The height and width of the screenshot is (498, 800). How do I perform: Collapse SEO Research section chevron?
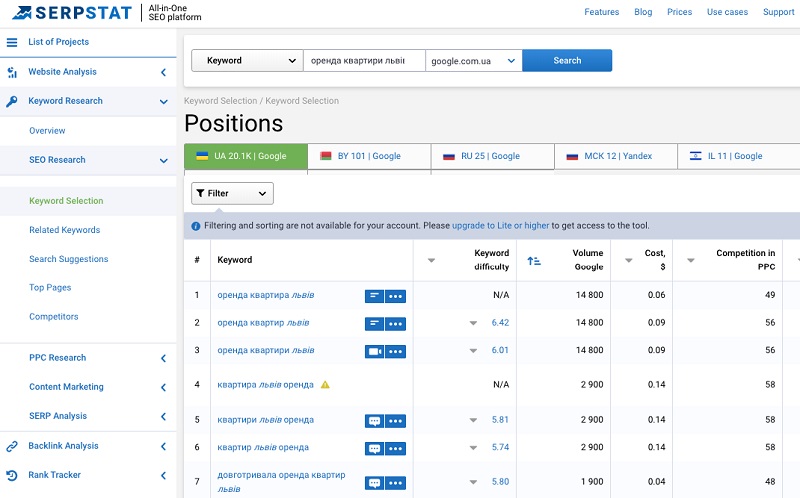pos(163,160)
